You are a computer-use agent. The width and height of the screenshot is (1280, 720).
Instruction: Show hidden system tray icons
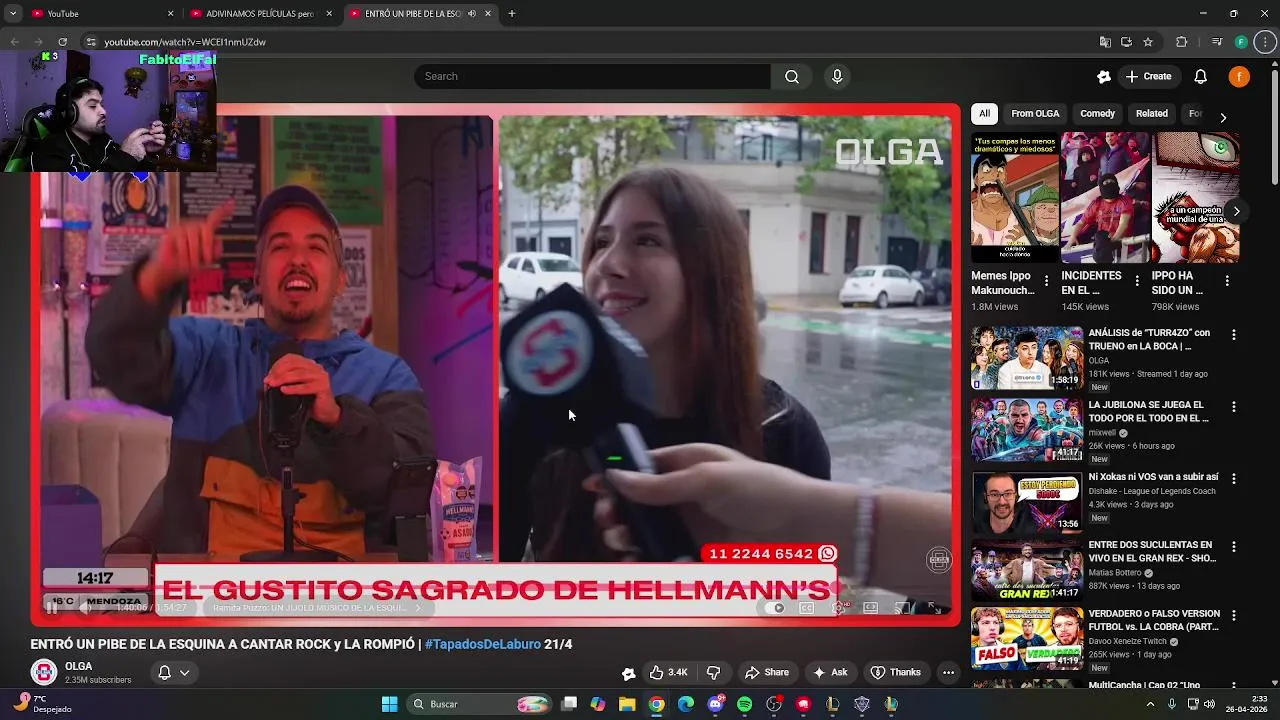1151,704
